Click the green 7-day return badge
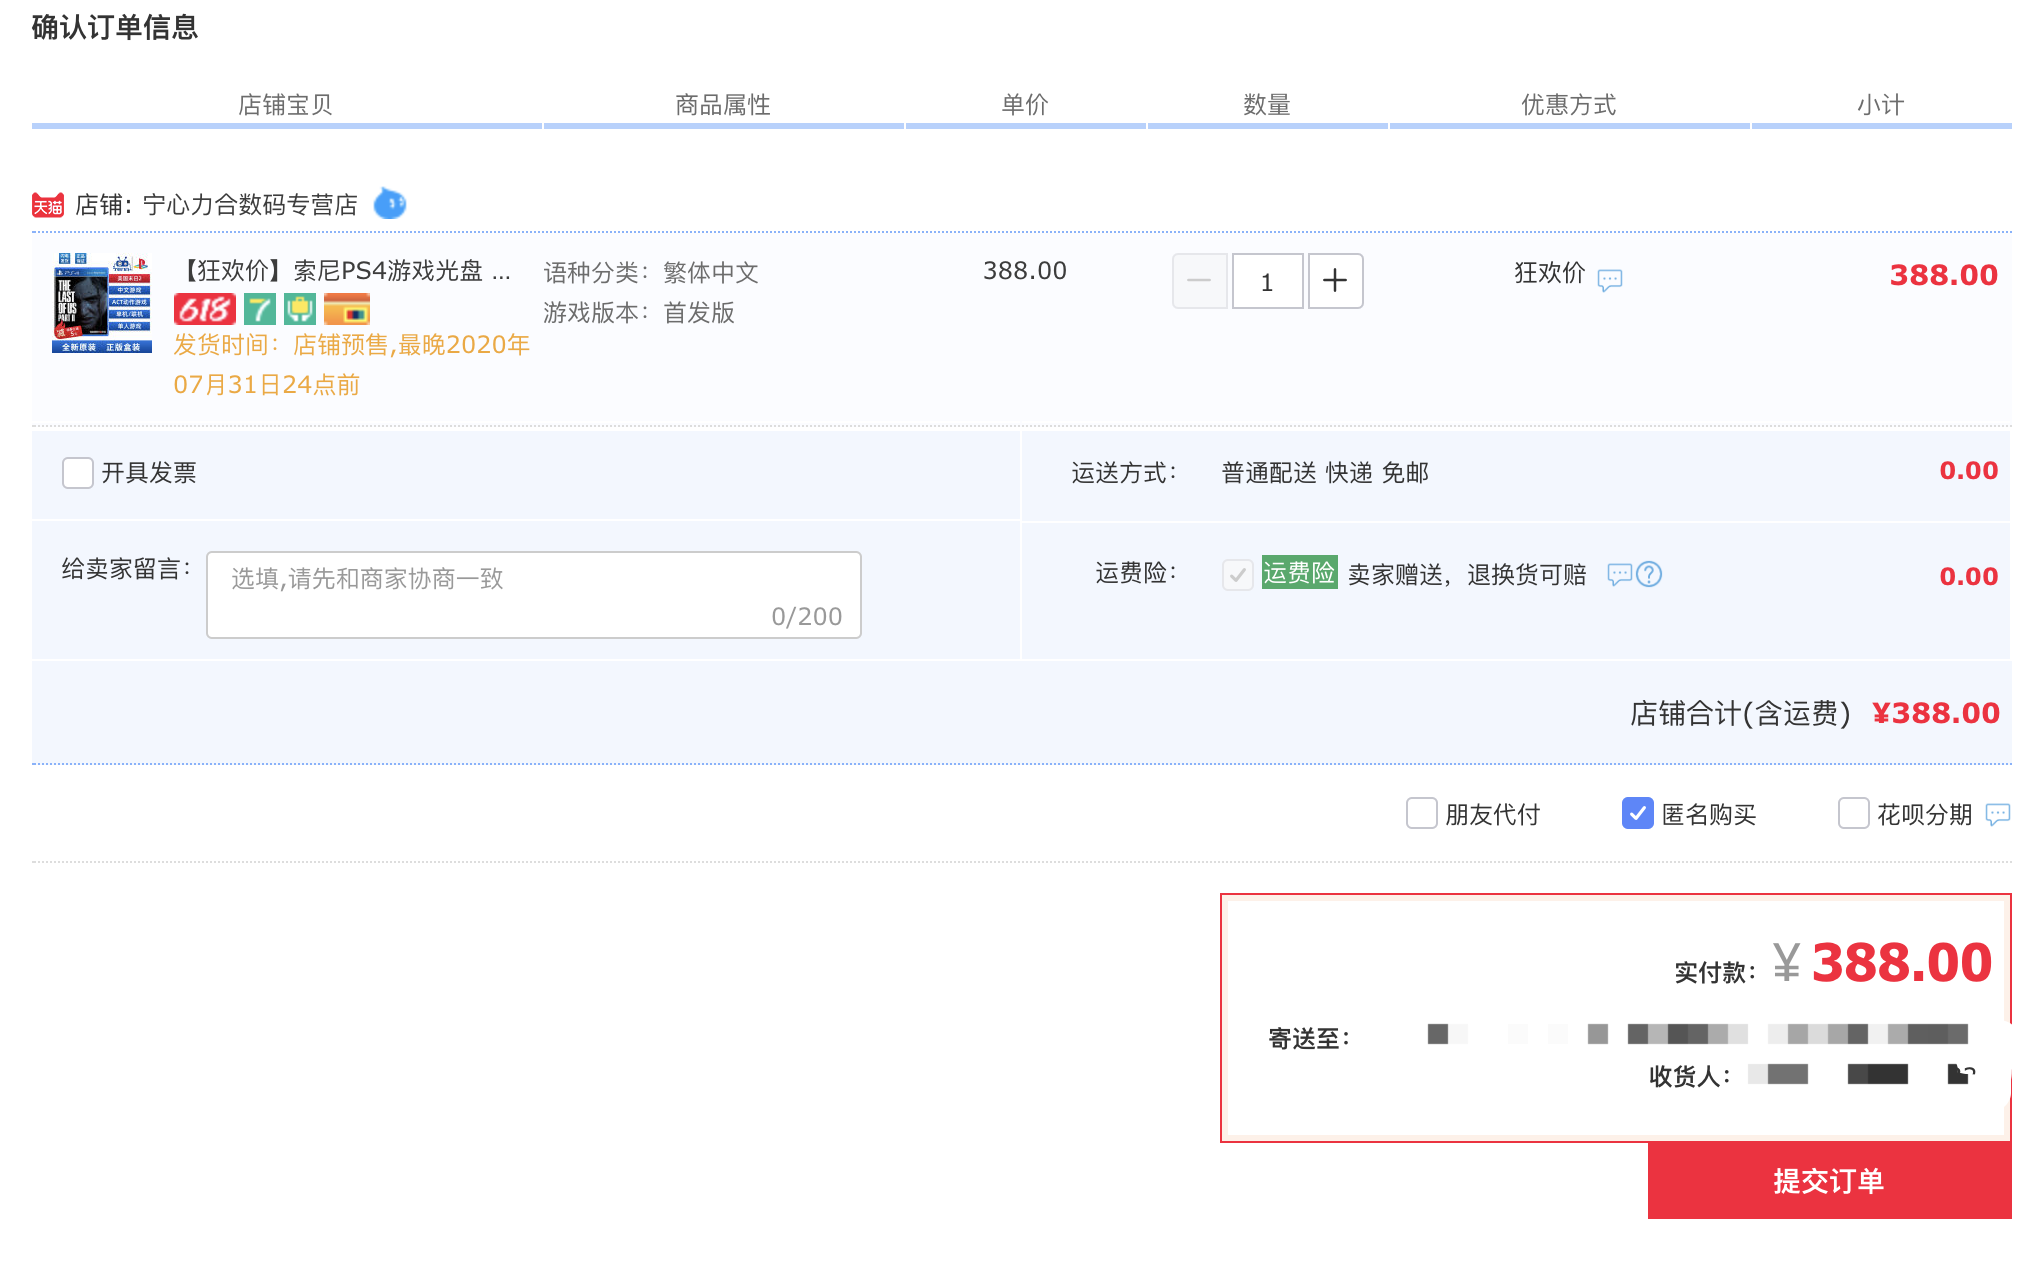This screenshot has width=2034, height=1284. coord(260,309)
